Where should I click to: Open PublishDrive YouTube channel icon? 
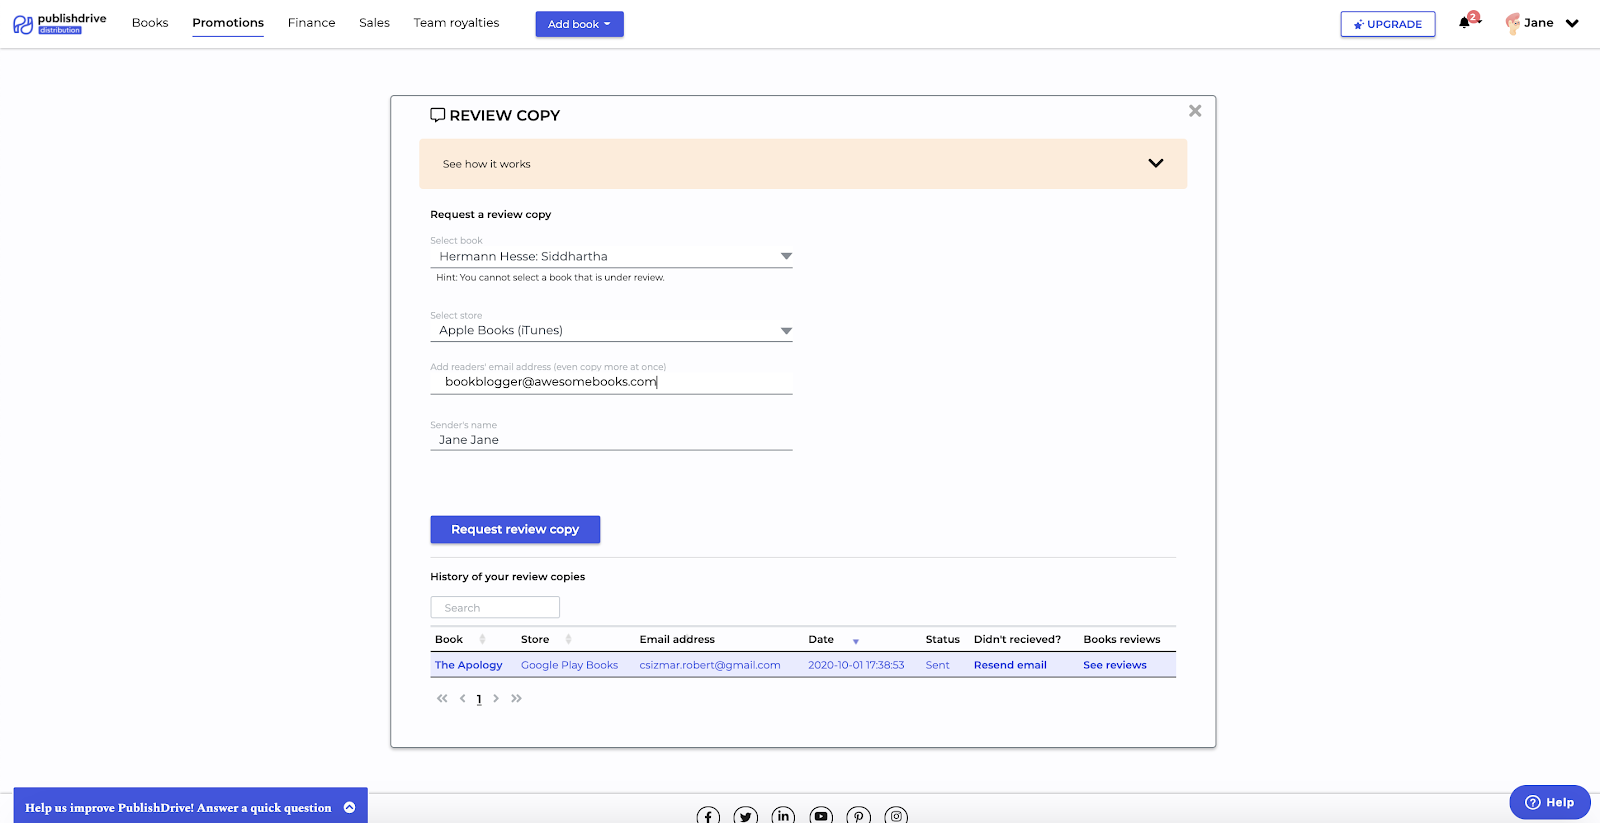click(x=821, y=816)
